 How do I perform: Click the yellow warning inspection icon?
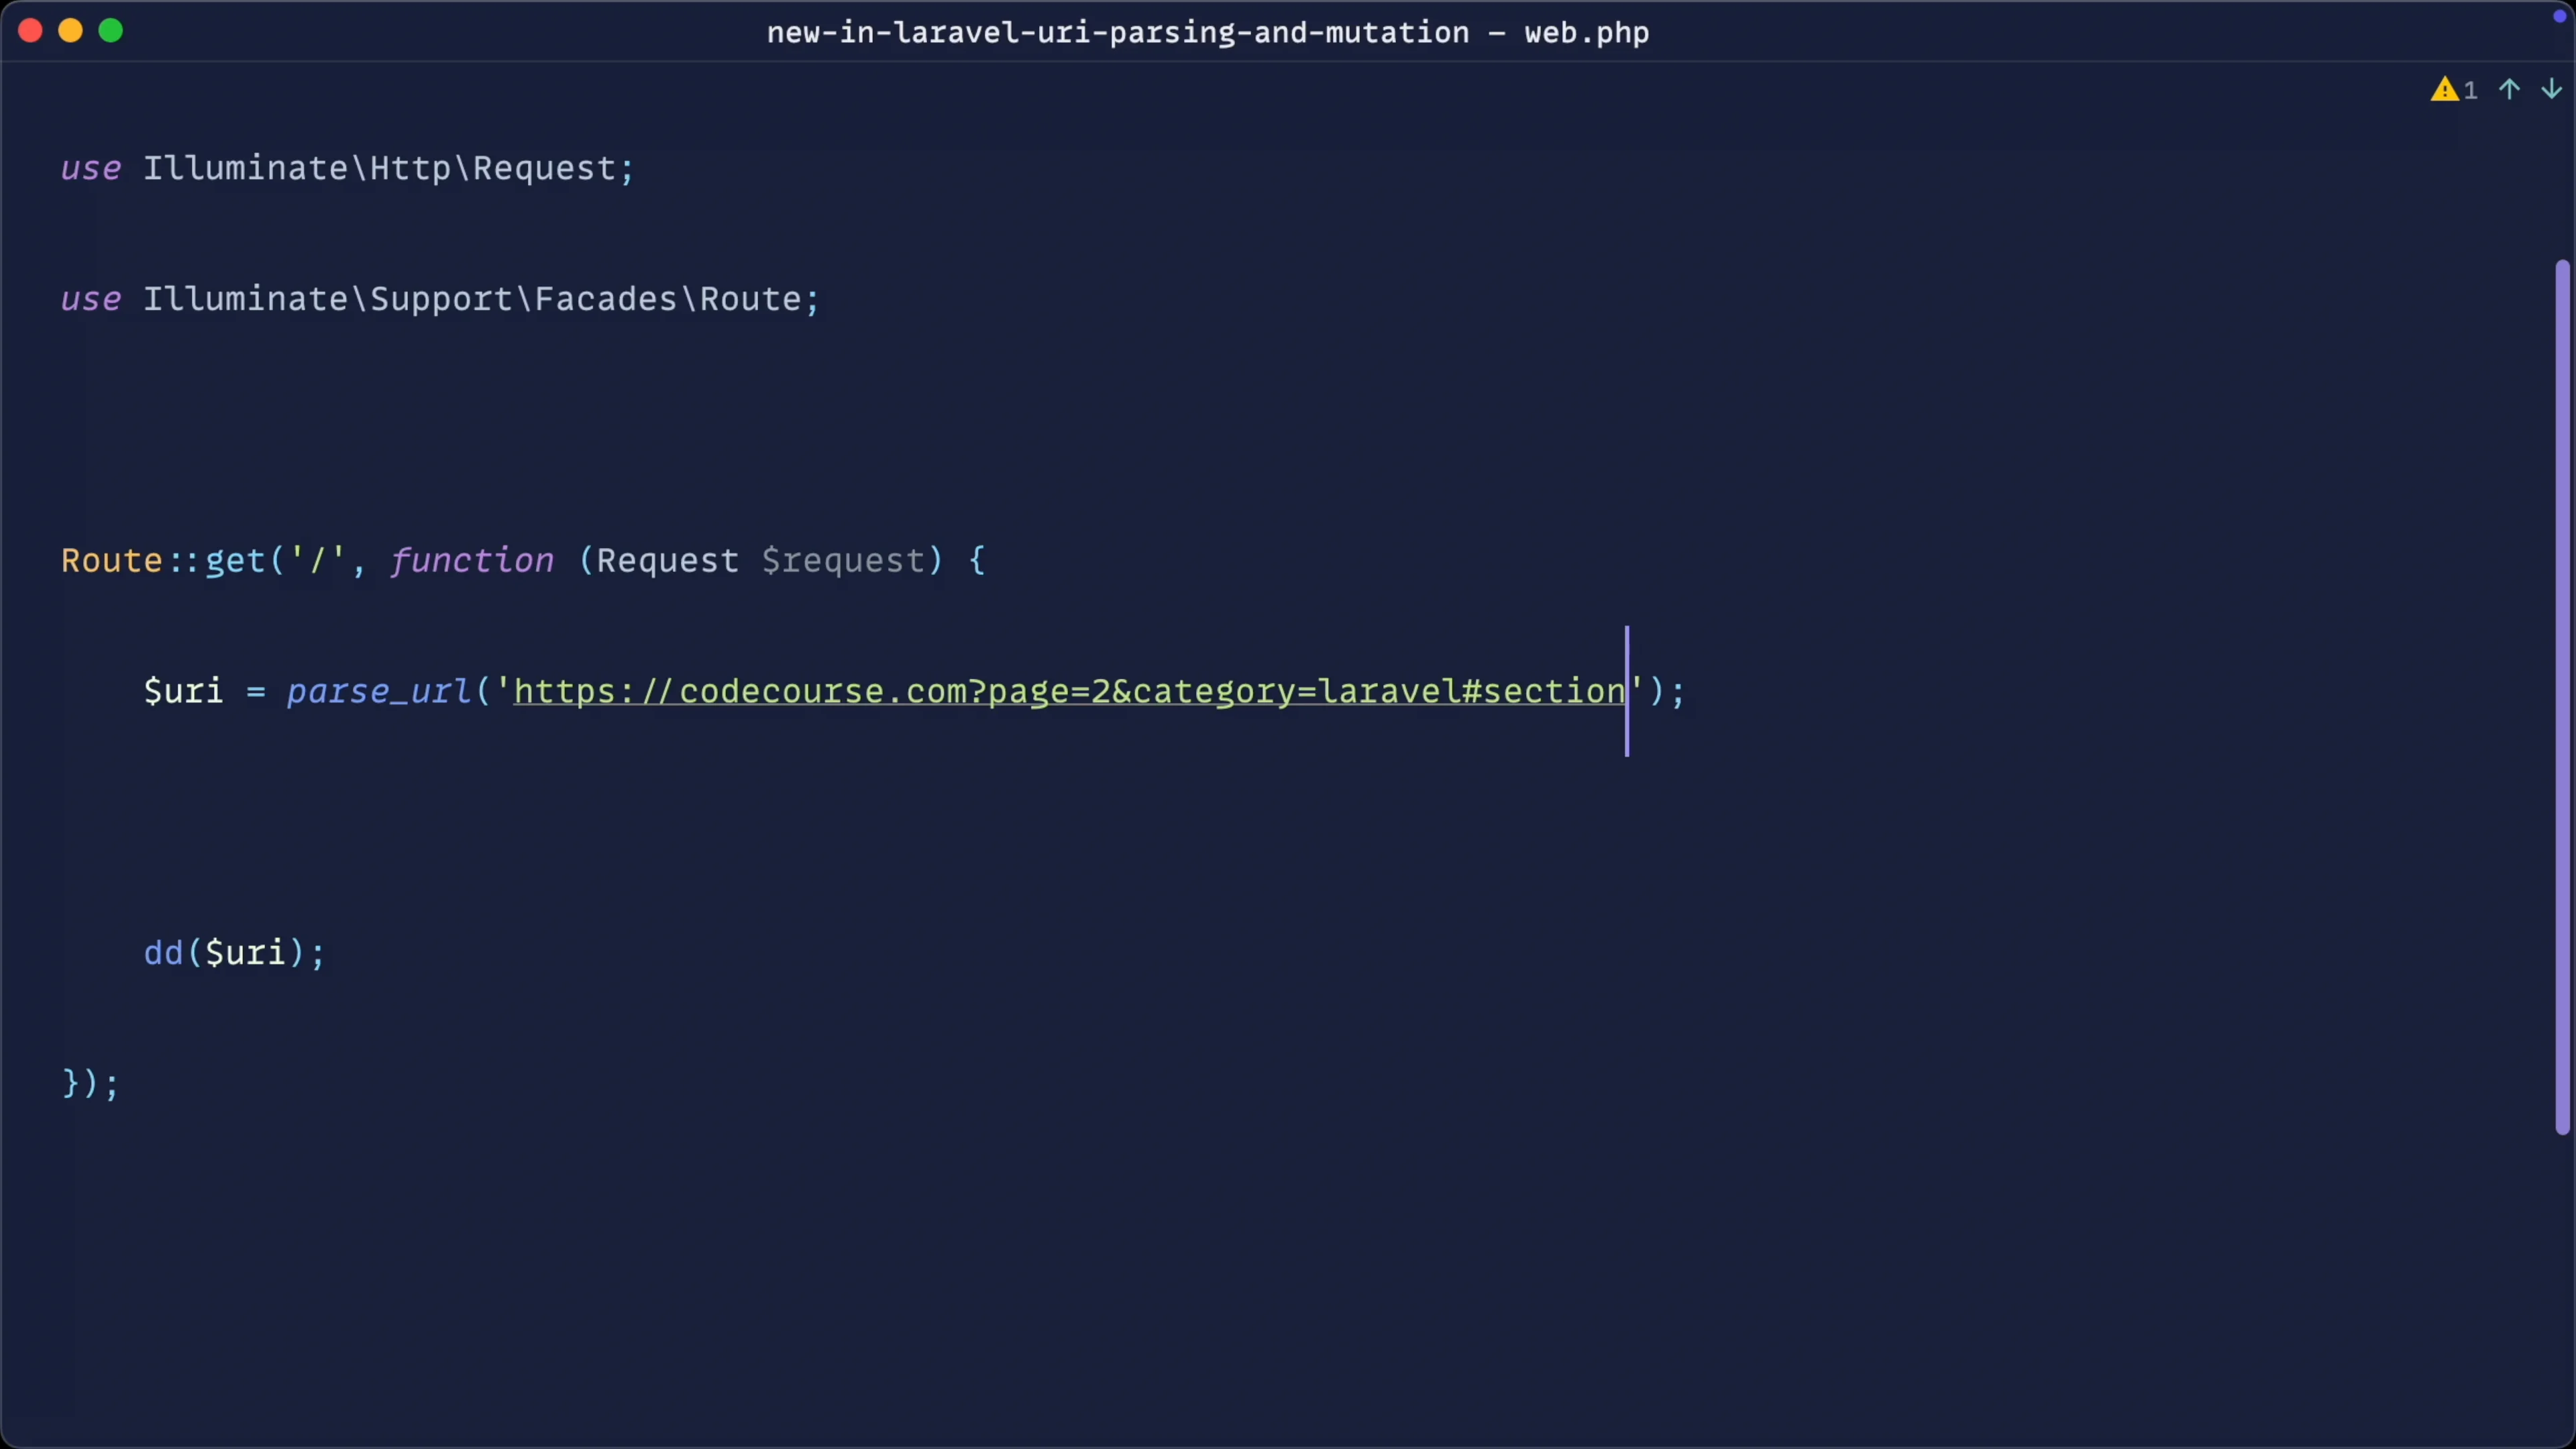[x=2445, y=90]
